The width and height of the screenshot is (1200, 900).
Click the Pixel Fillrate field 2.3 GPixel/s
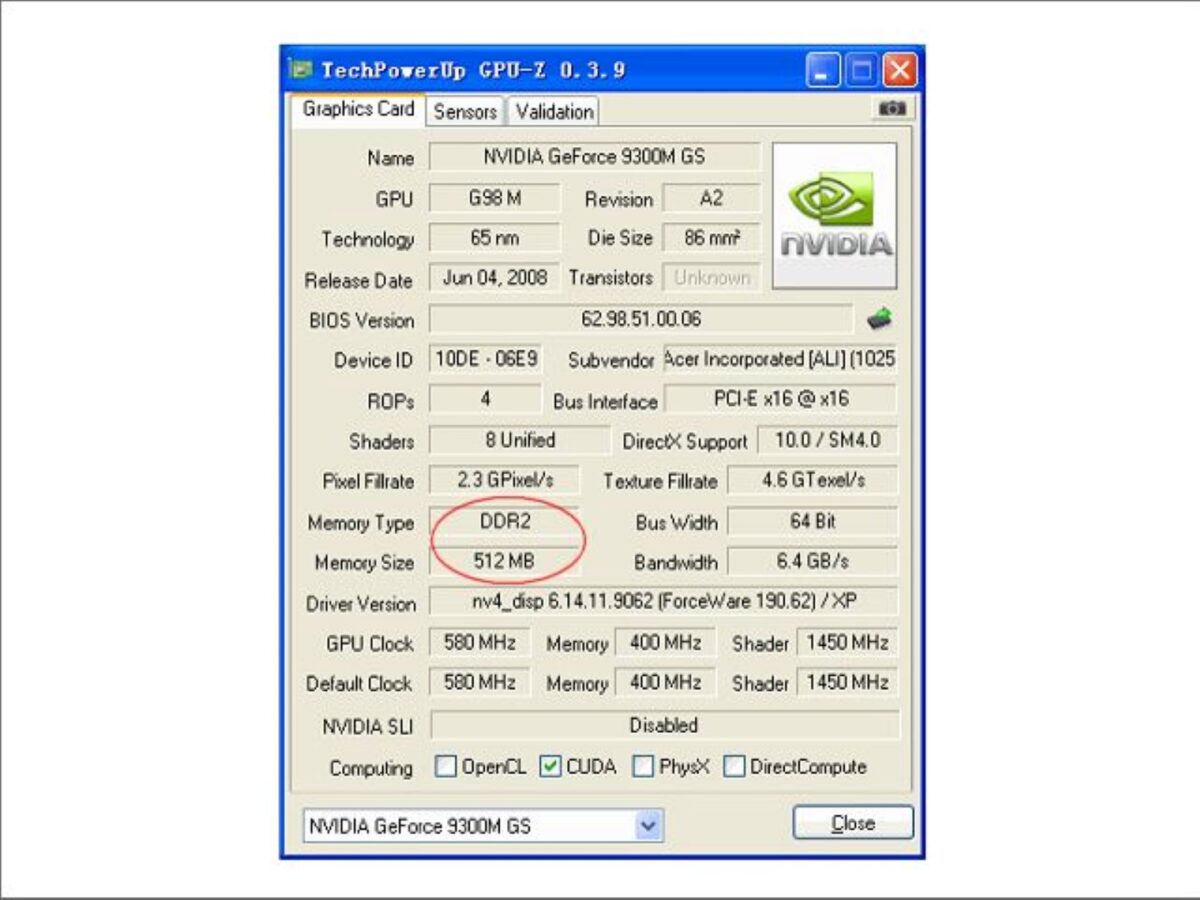click(x=505, y=480)
